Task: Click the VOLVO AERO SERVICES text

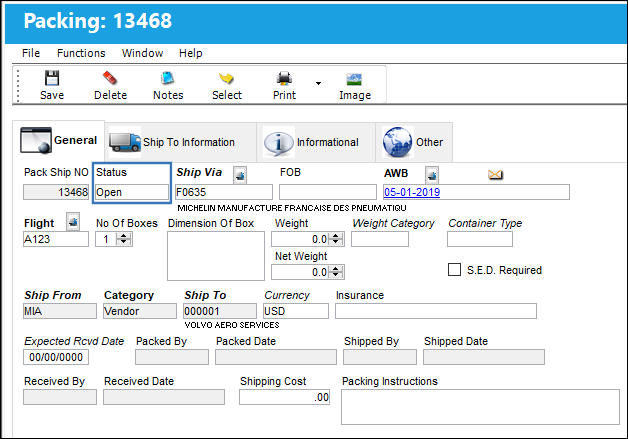Action: tap(232, 325)
